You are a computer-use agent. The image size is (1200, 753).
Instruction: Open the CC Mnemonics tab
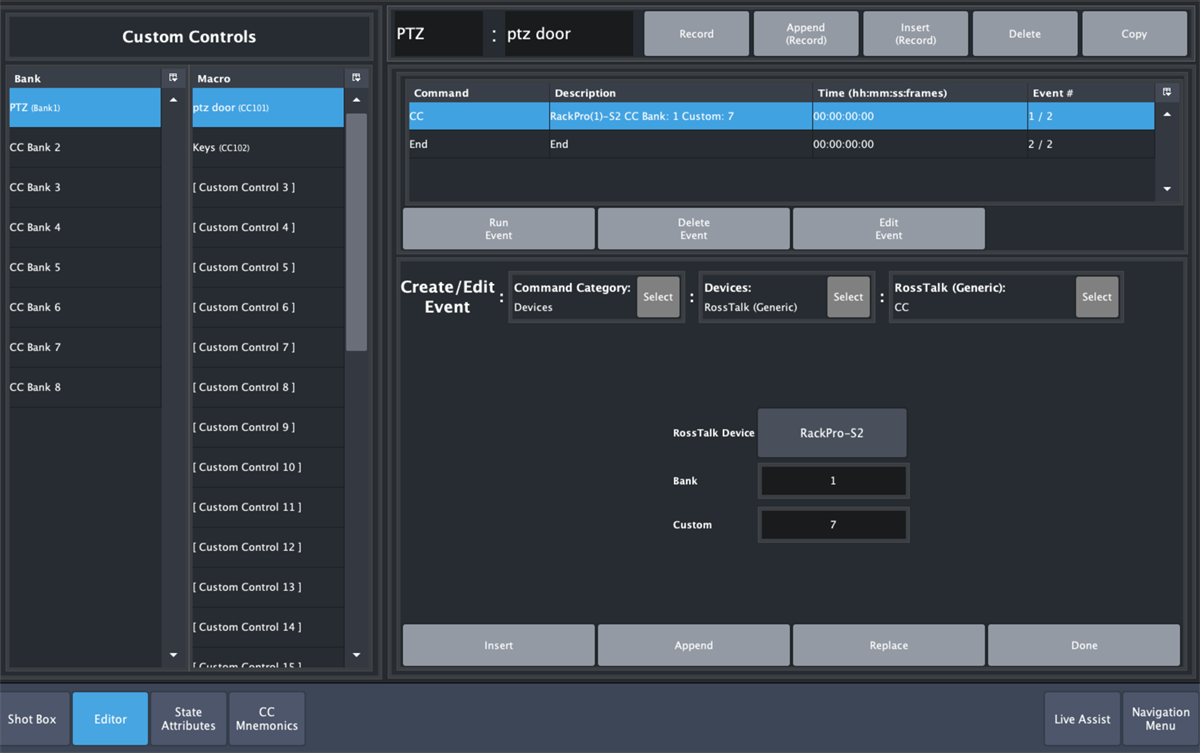pyautogui.click(x=266, y=718)
